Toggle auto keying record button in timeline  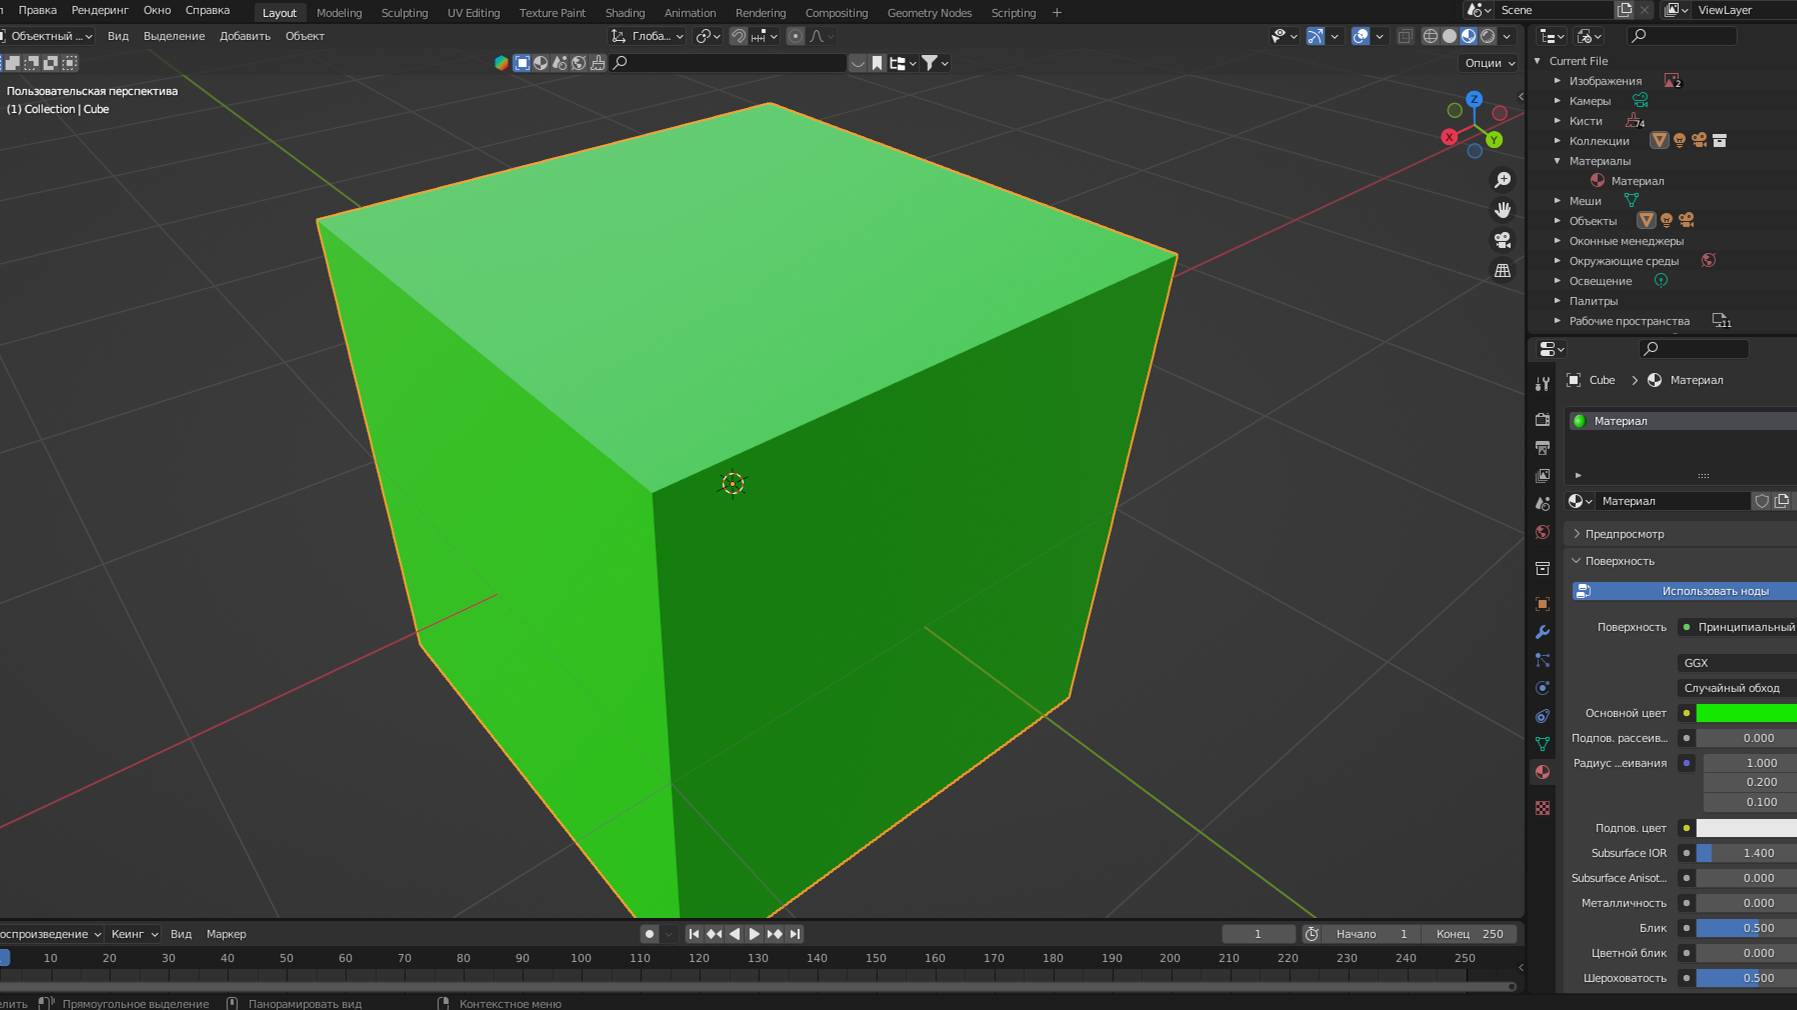click(x=649, y=934)
